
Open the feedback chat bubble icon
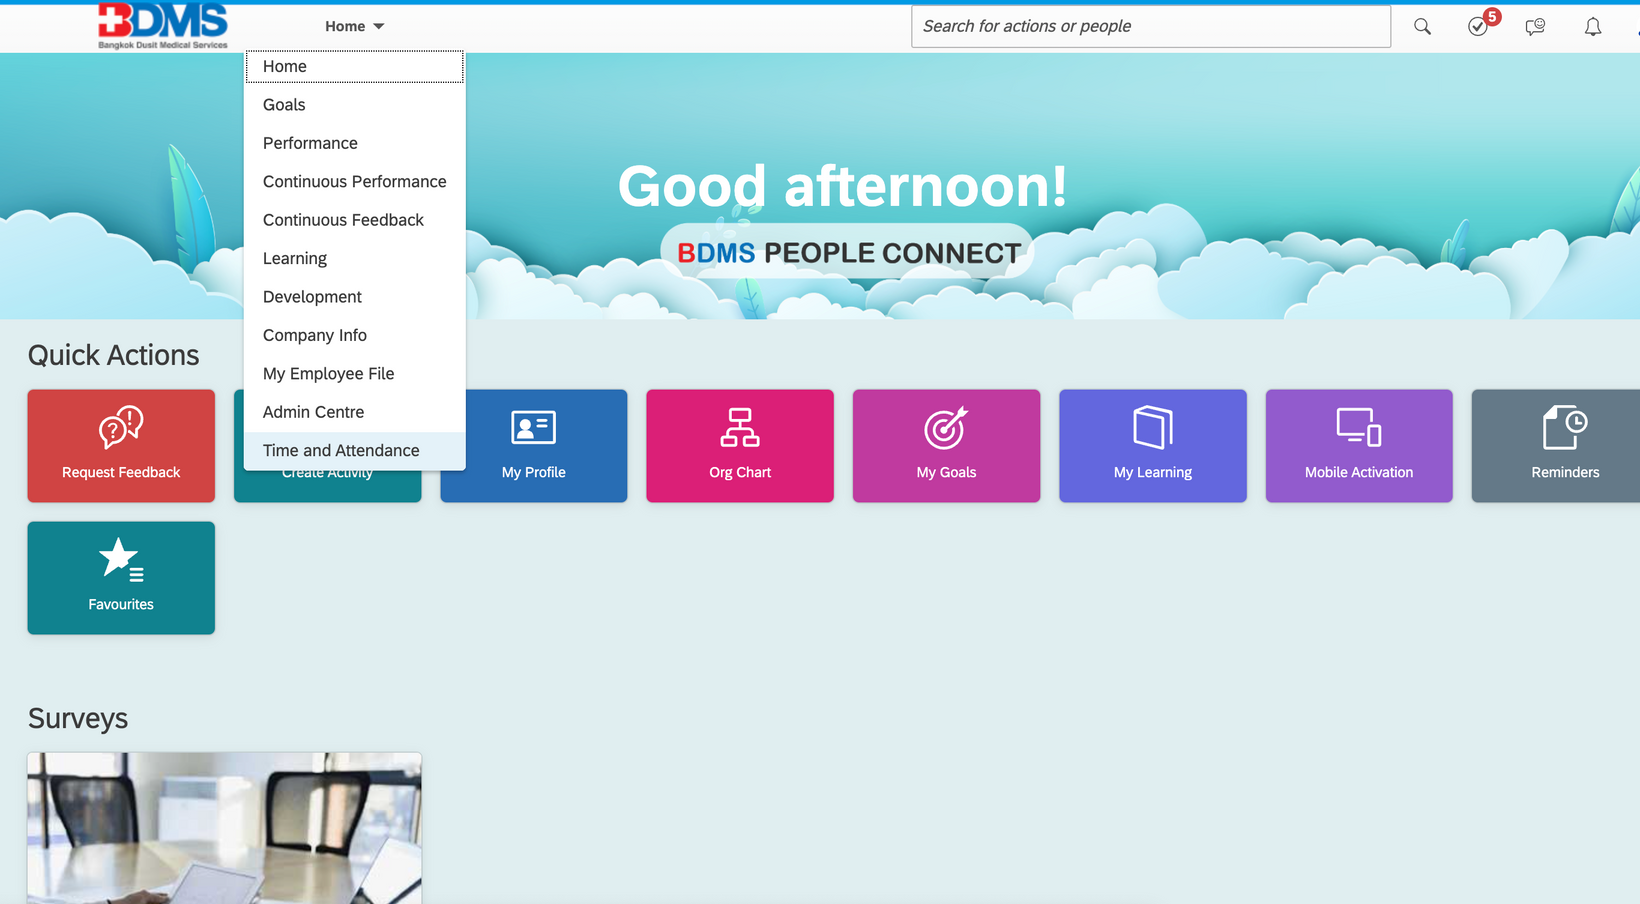pyautogui.click(x=1535, y=27)
